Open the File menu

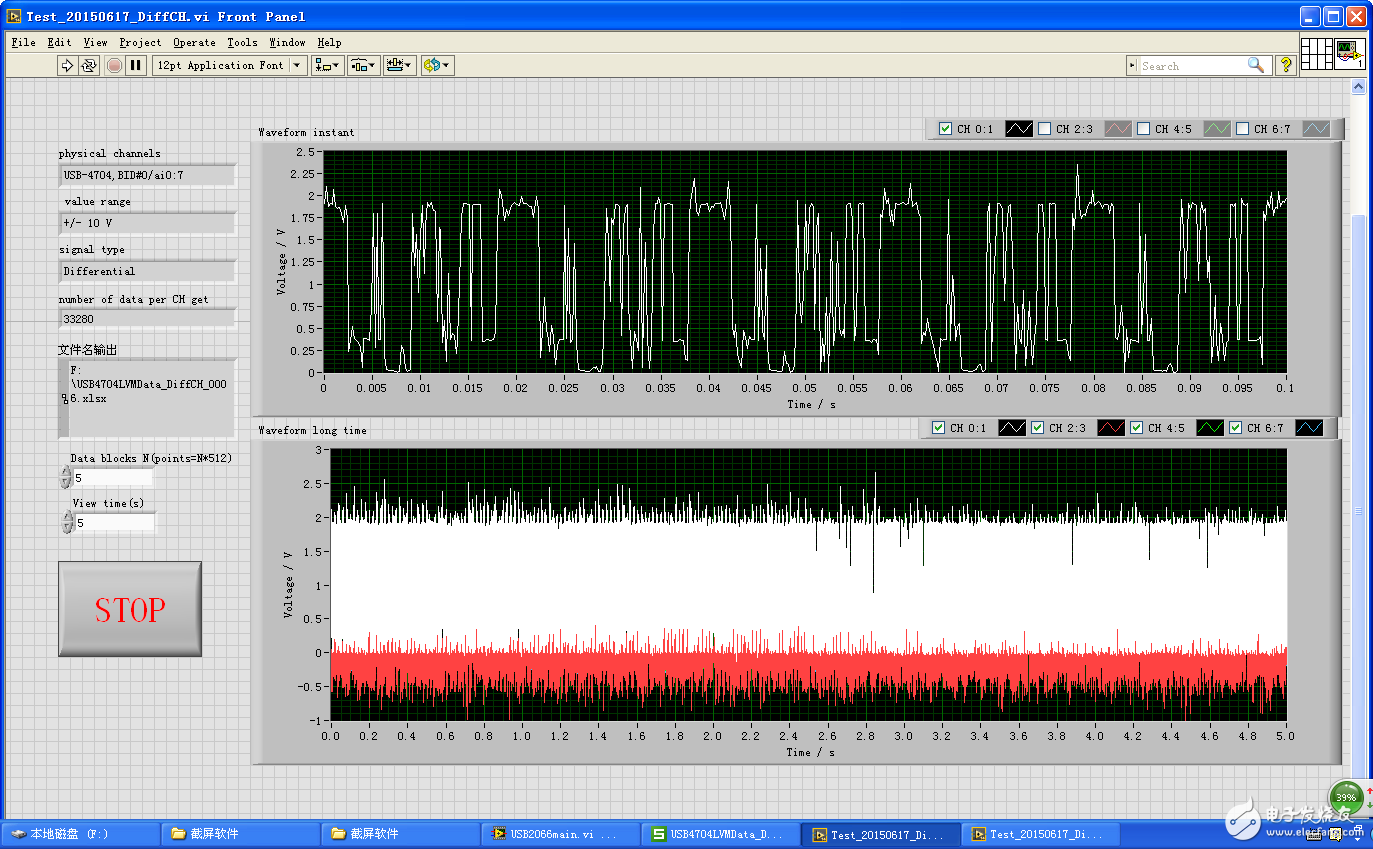(23, 42)
